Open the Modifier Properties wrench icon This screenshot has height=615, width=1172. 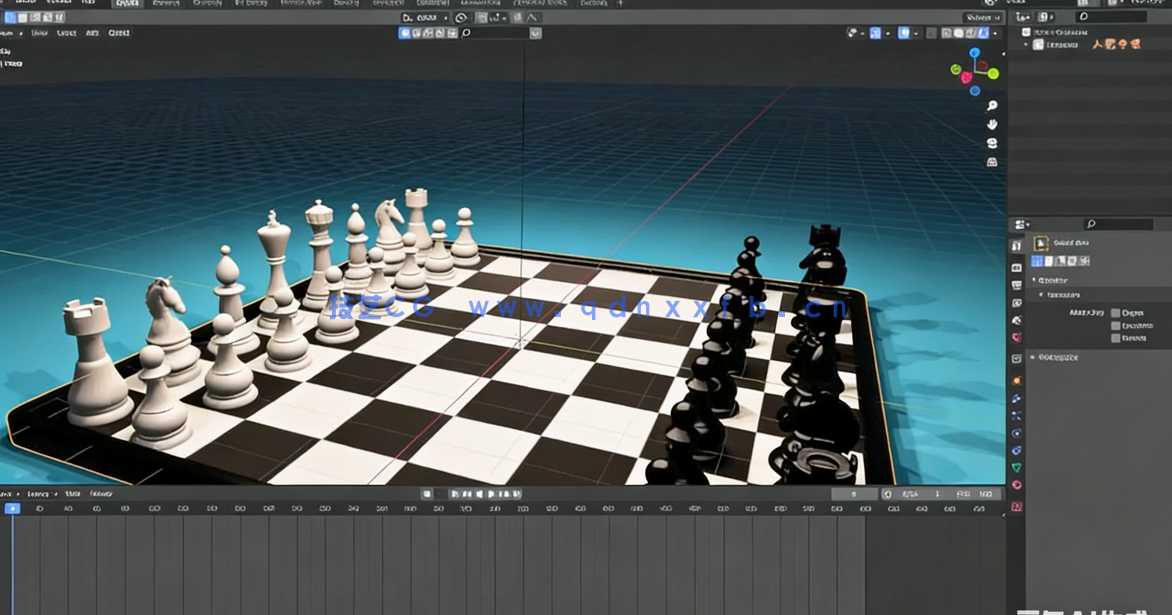(1016, 398)
